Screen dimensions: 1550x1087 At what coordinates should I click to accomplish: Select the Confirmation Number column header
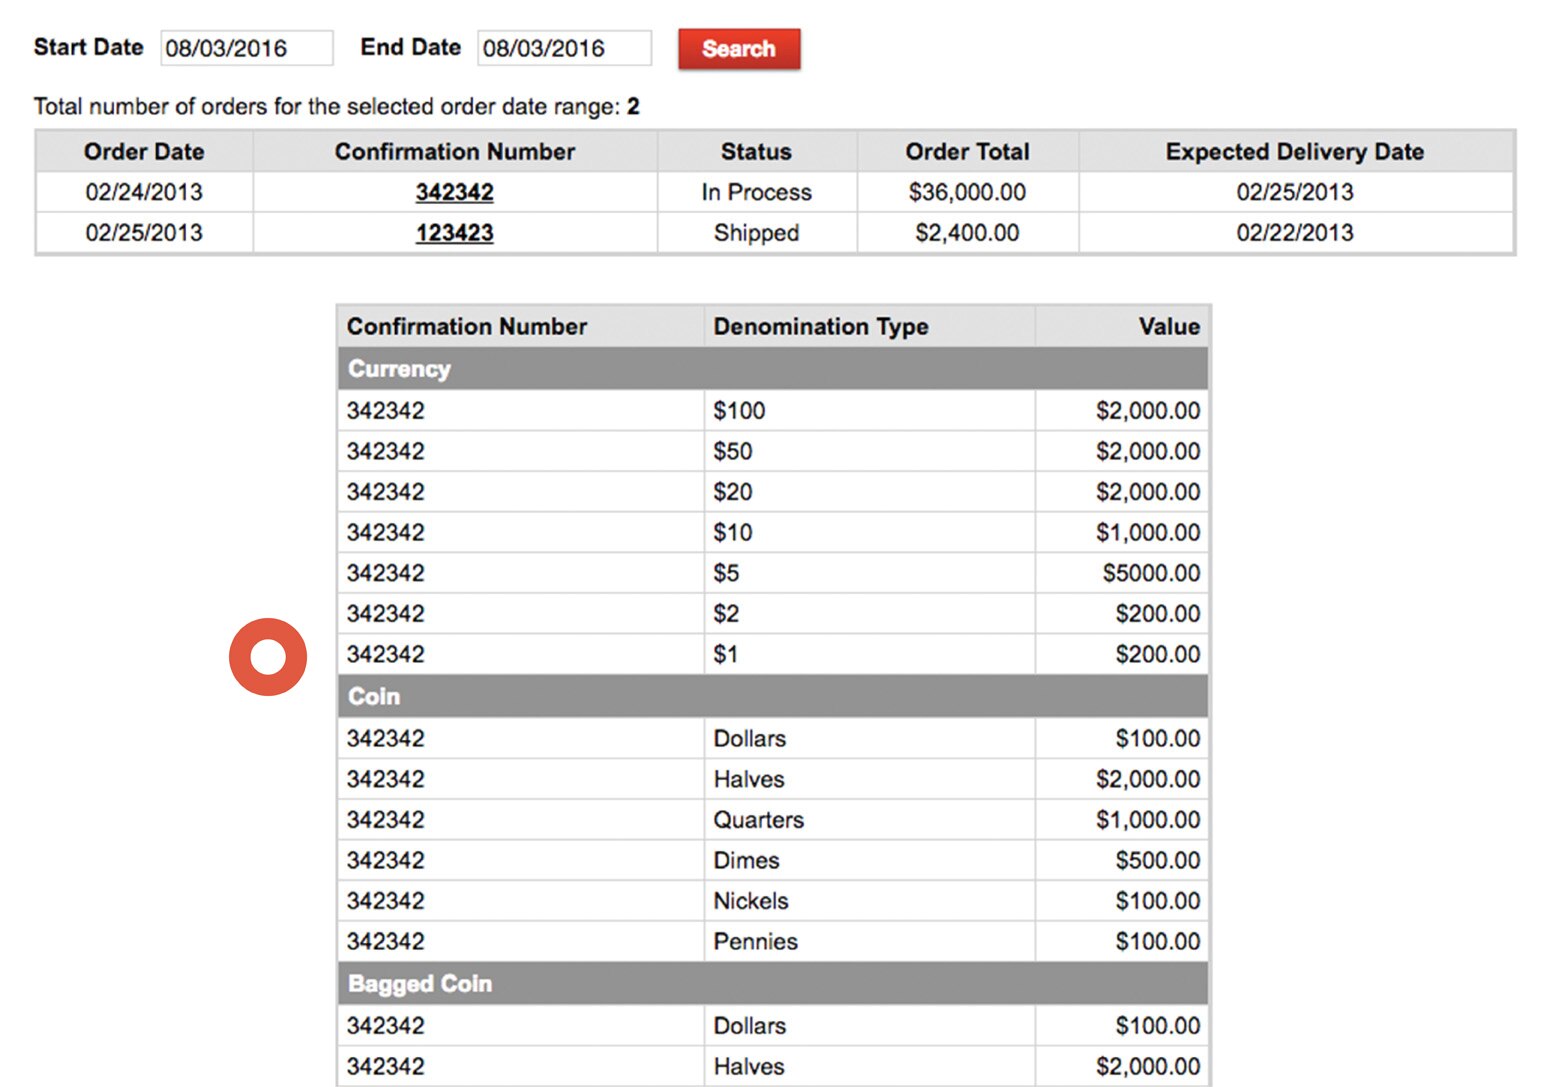(454, 151)
